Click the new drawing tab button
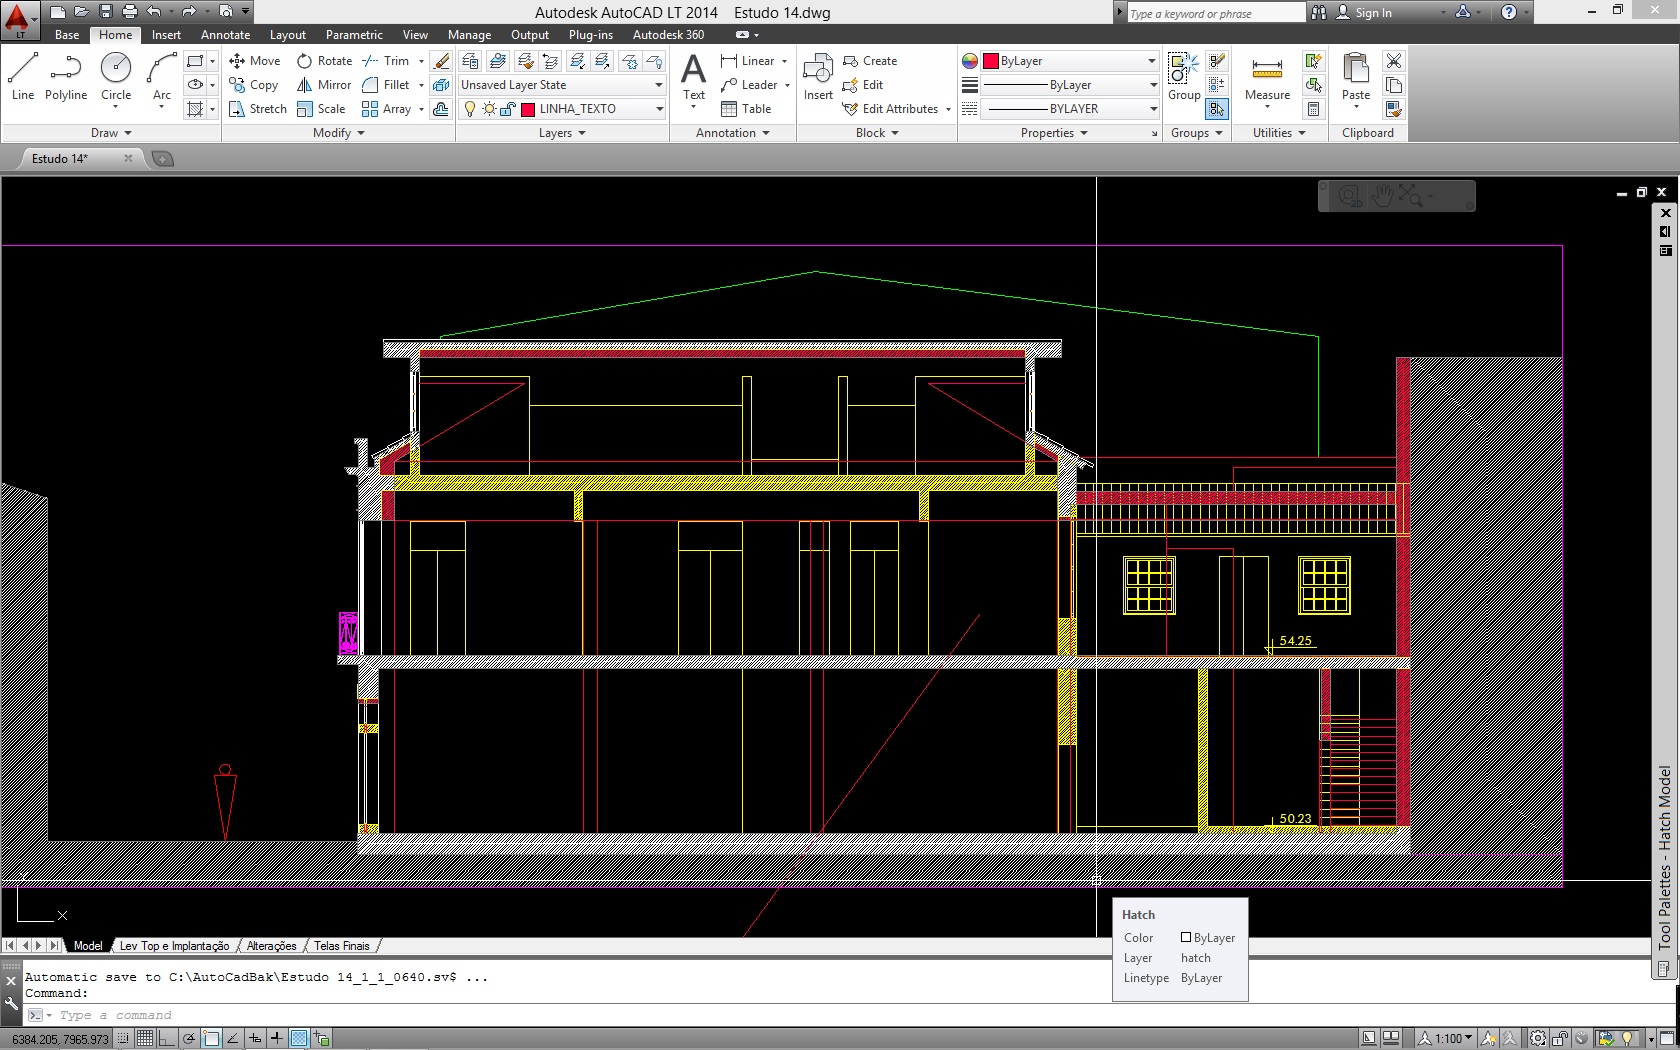This screenshot has width=1680, height=1050. pyautogui.click(x=162, y=159)
